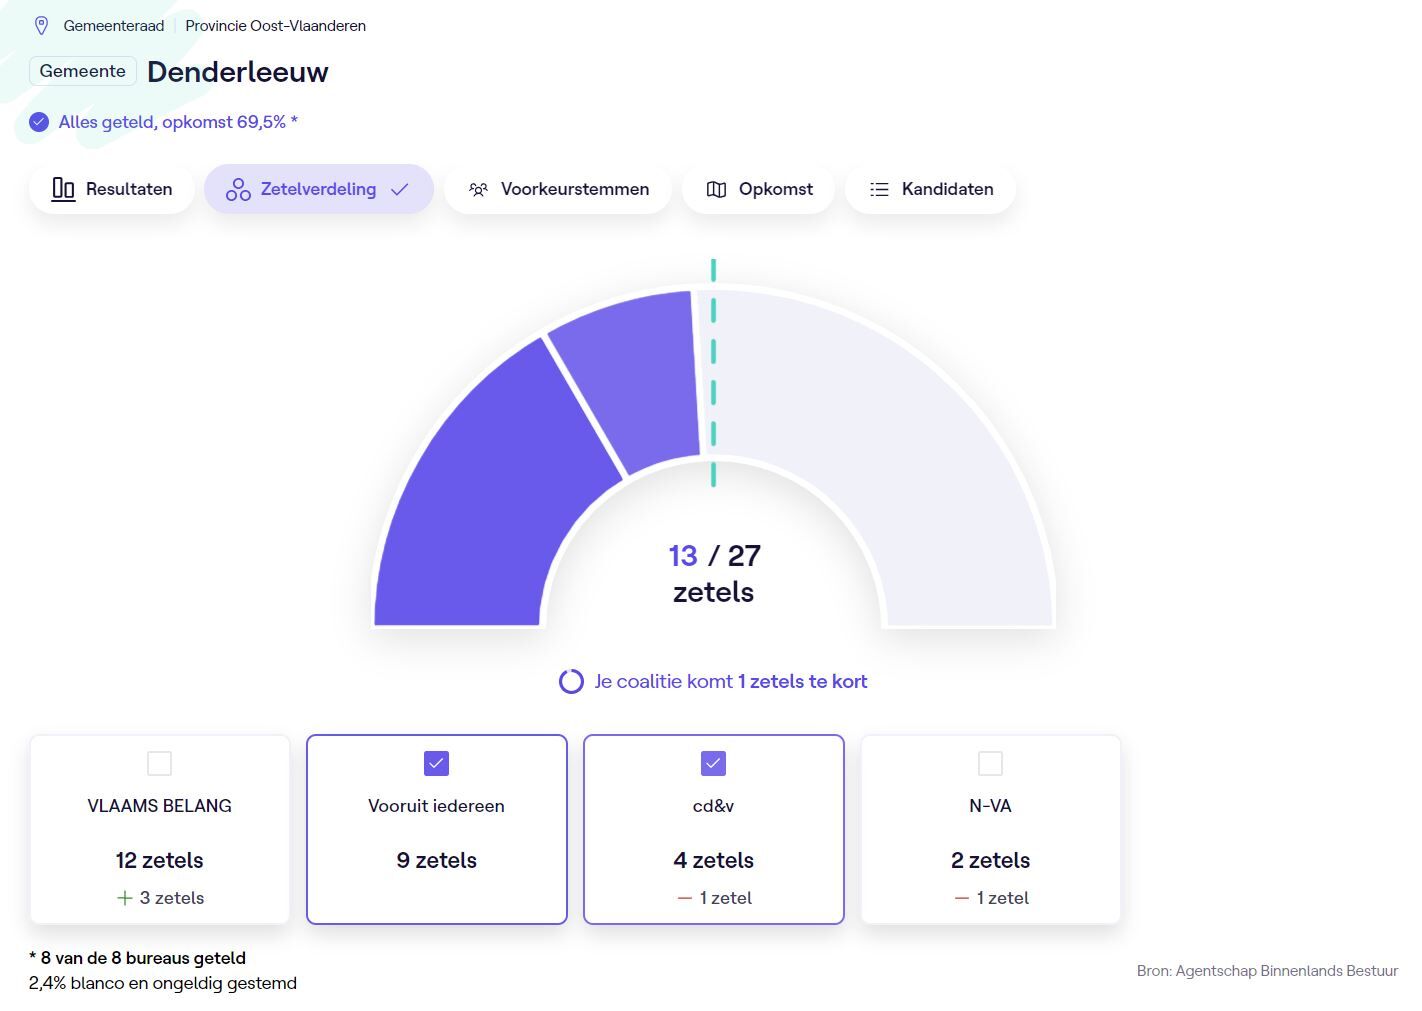Click the people icon for Voorkeurstemmen
The height and width of the screenshot is (1011, 1422).
point(478,189)
